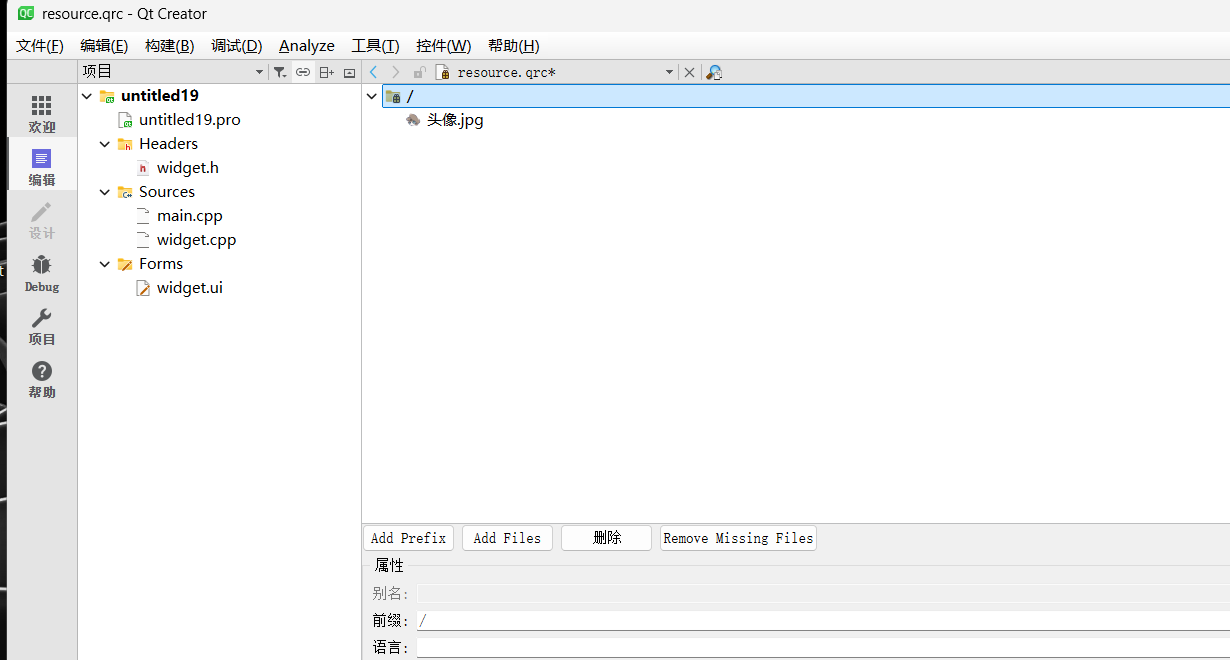Click the Add Prefix button
Screen dimensions: 1230x660
pos(408,538)
